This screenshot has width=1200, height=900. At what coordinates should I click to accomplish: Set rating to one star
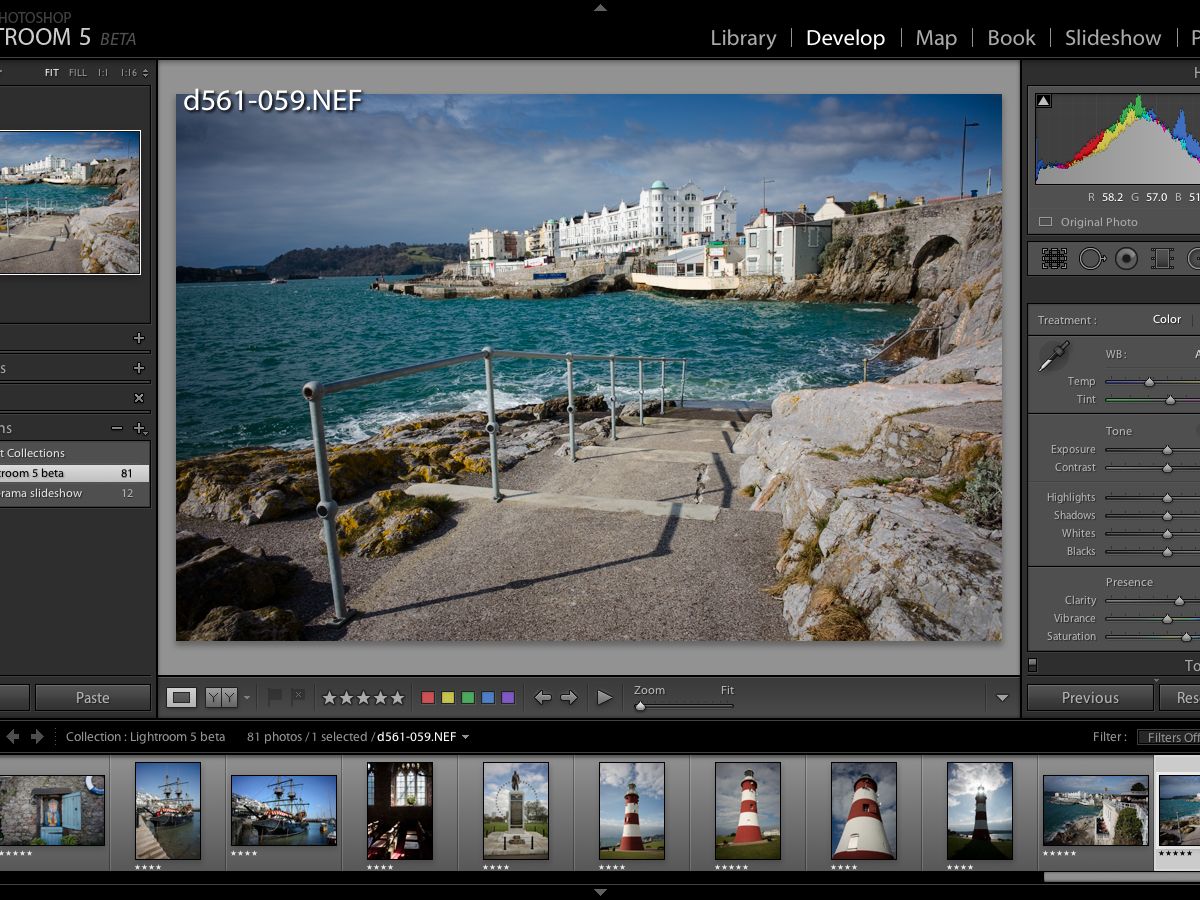coord(329,698)
